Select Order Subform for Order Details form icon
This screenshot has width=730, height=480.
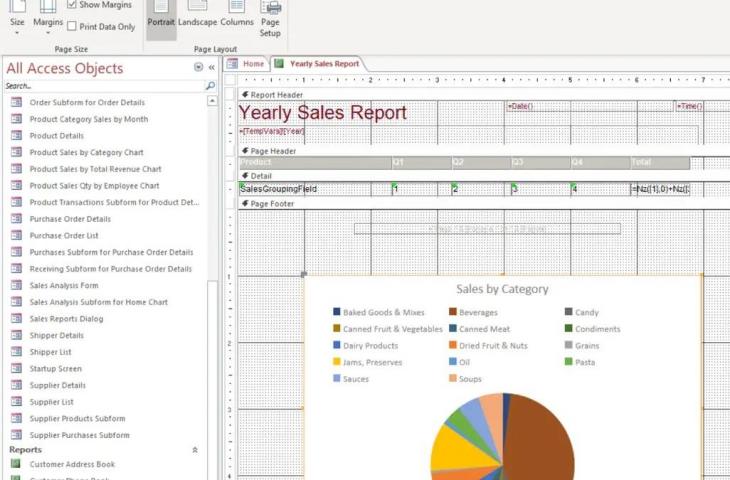point(16,102)
